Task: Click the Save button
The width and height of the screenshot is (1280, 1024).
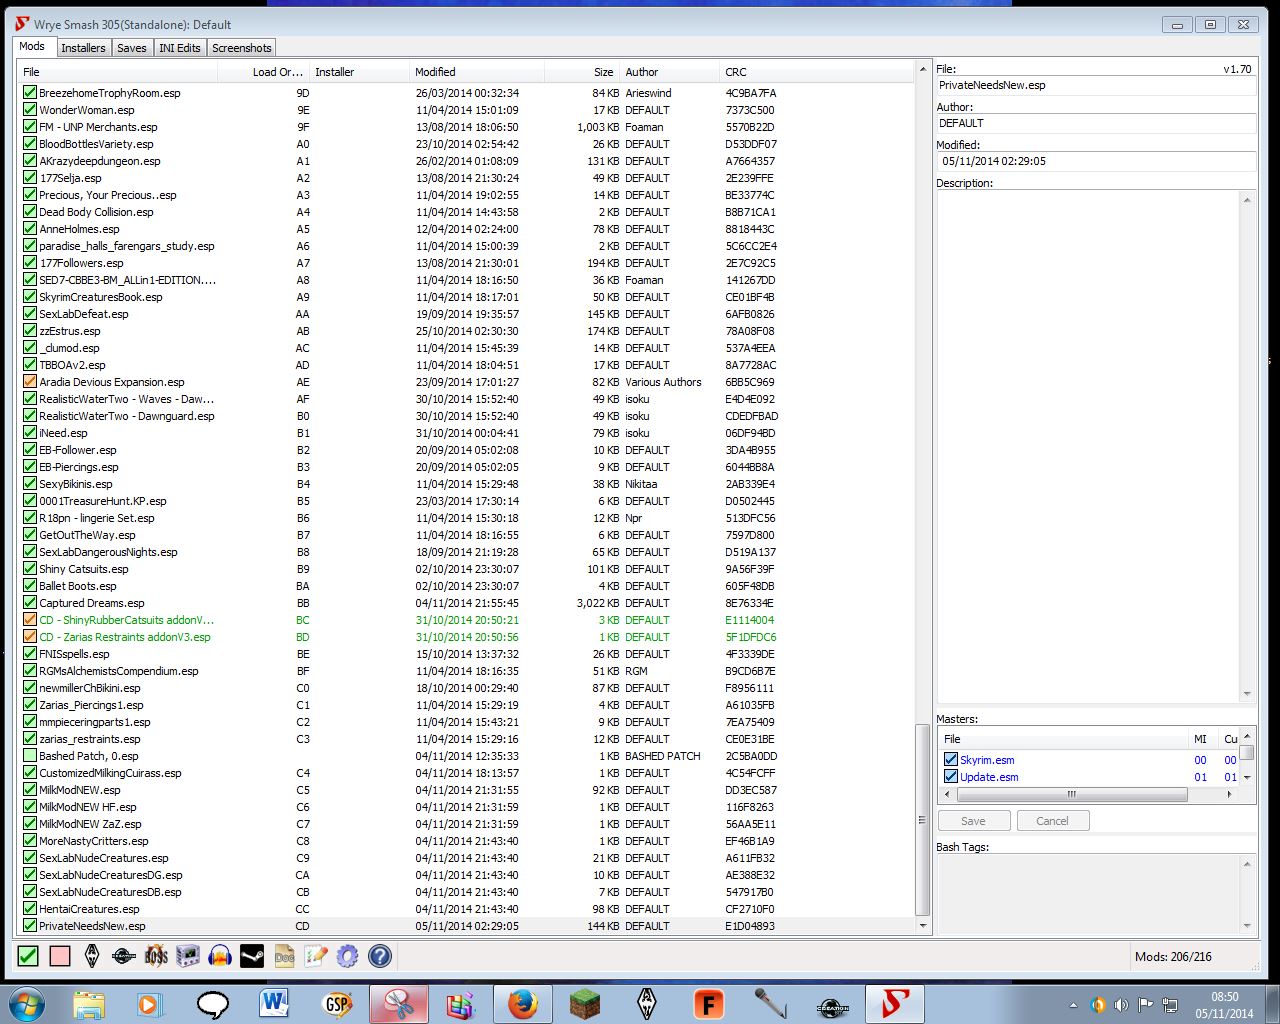Action: coord(973,821)
